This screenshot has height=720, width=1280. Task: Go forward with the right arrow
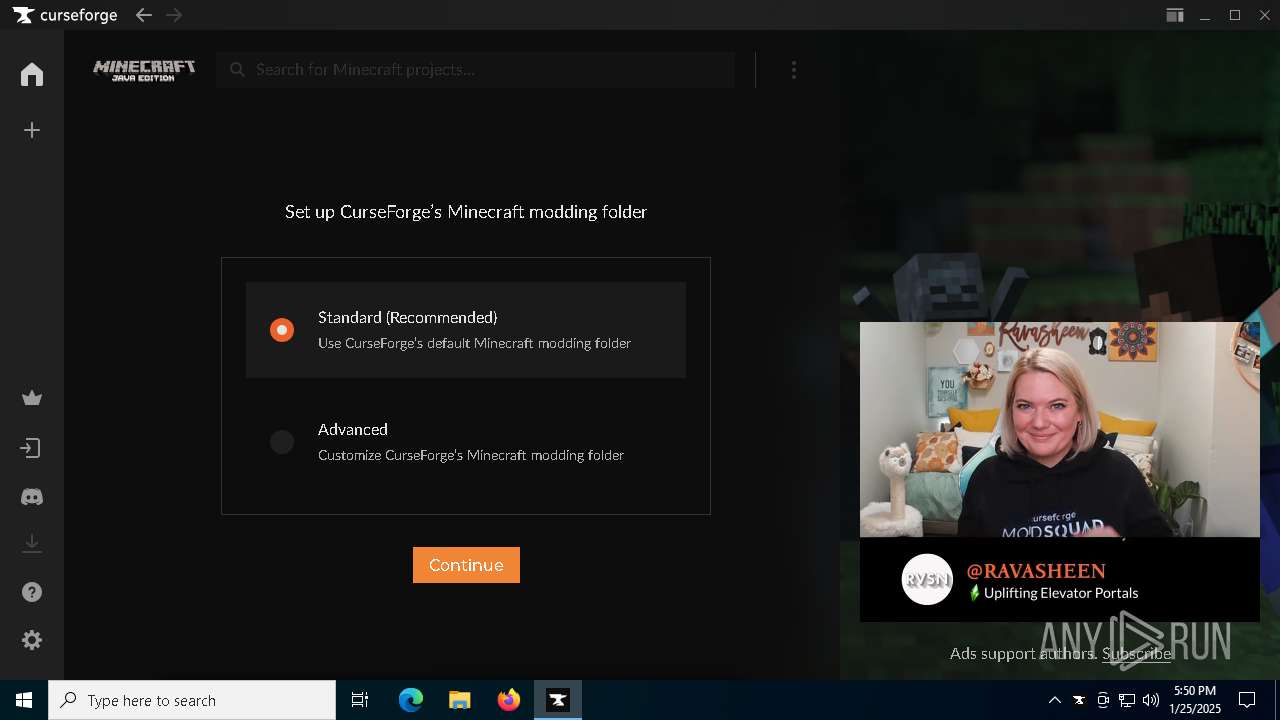click(174, 15)
